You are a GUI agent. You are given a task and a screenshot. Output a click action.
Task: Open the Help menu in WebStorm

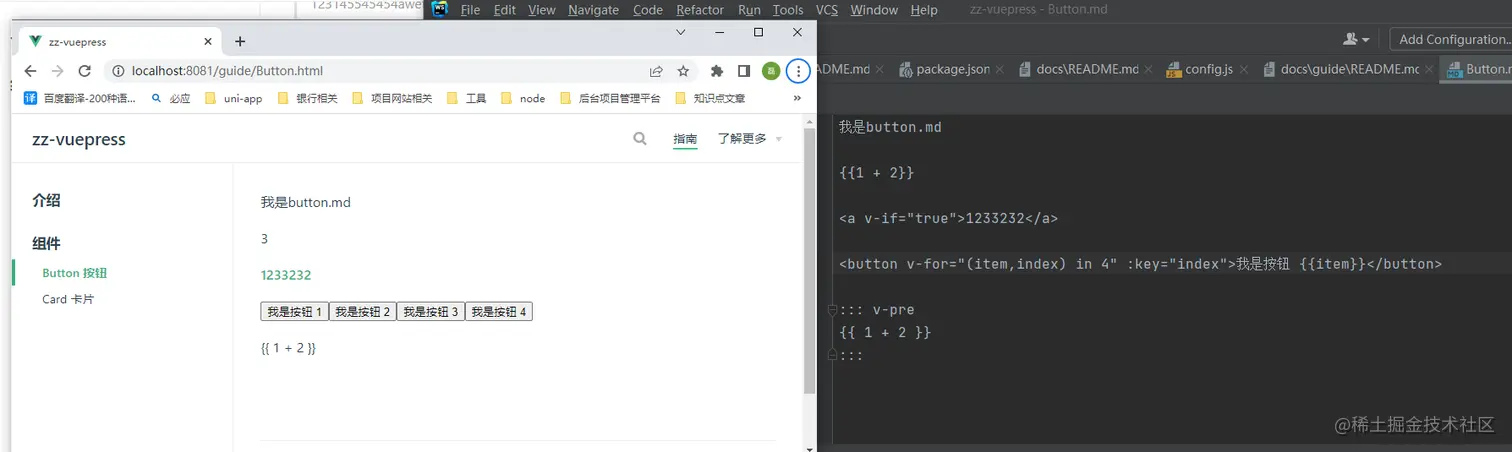[924, 10]
